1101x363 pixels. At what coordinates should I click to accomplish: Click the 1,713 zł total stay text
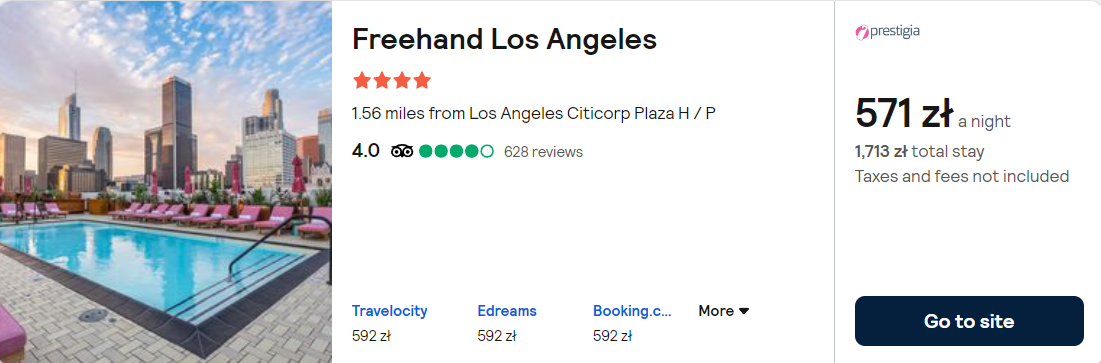(x=920, y=151)
